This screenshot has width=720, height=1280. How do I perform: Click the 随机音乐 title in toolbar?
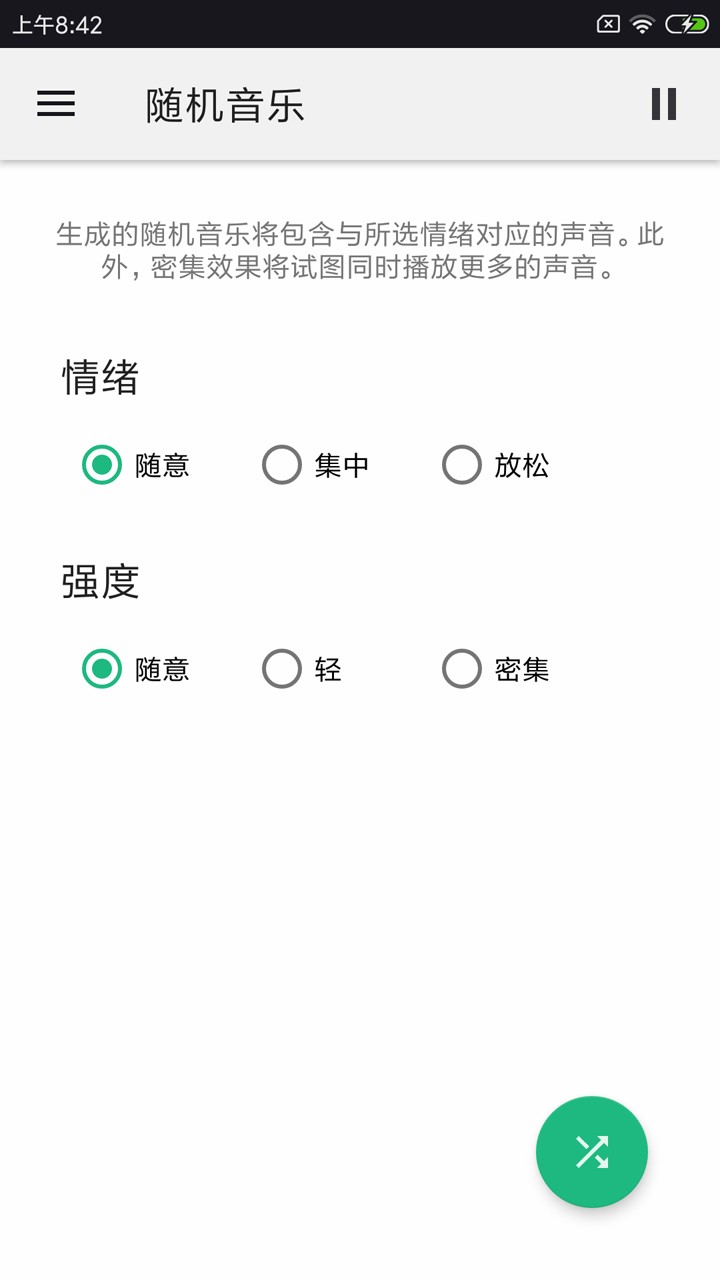(x=225, y=105)
